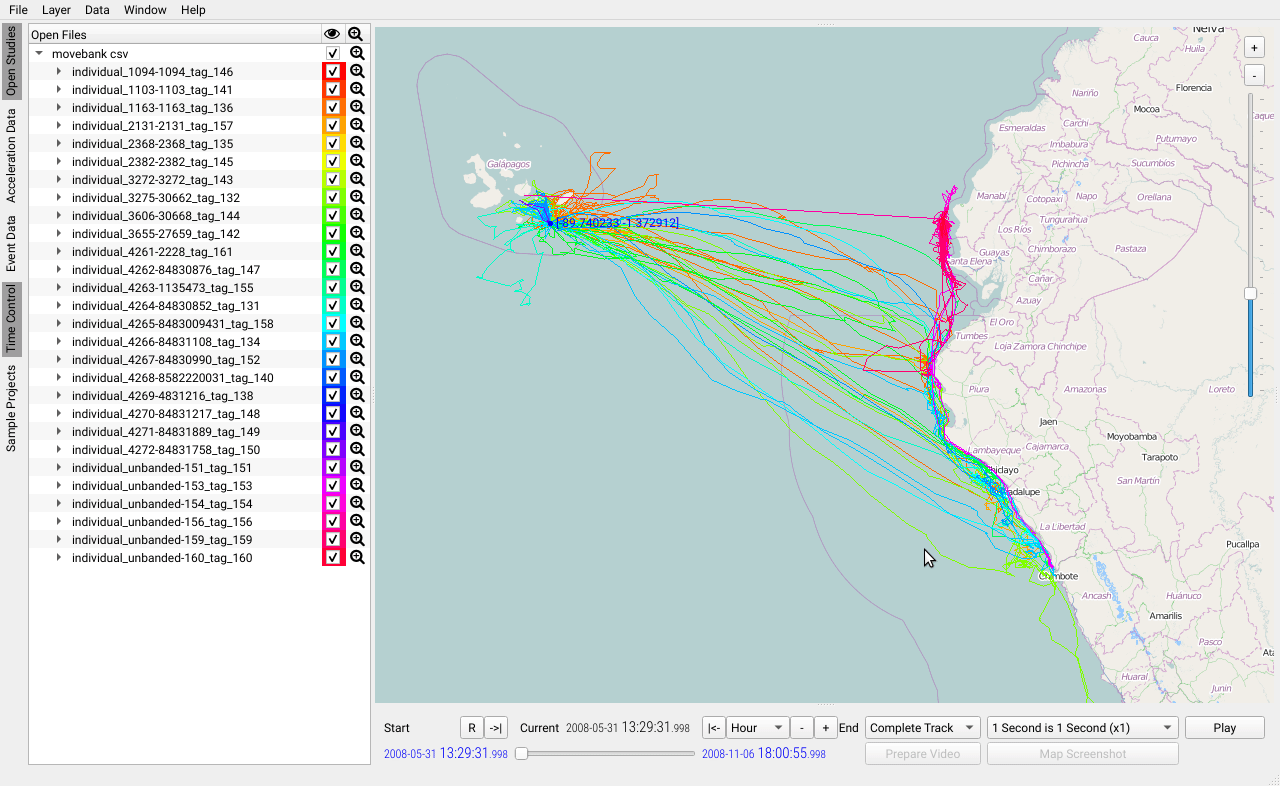
Task: Jump to track start with |<- button
Action: (714, 728)
